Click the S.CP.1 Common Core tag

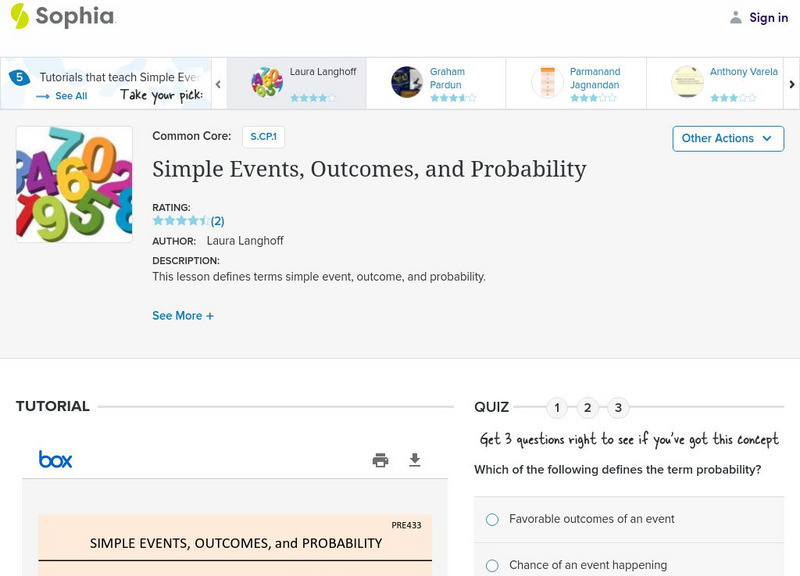tap(263, 136)
